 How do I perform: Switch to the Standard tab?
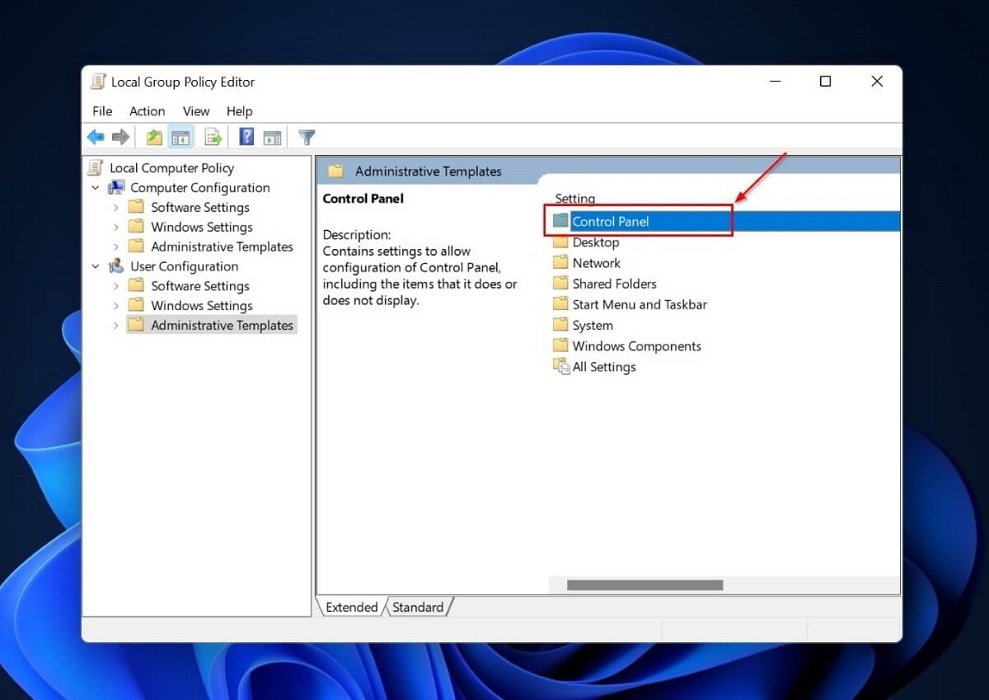(x=419, y=606)
